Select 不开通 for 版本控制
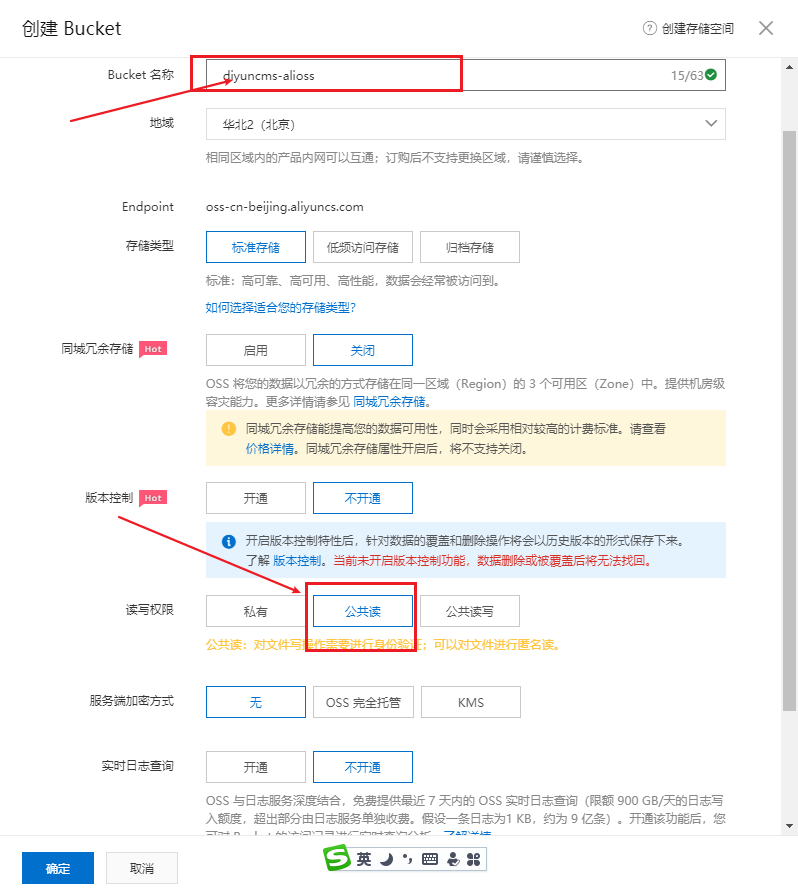Image resolution: width=798 pixels, height=889 pixels. pyautogui.click(x=362, y=498)
